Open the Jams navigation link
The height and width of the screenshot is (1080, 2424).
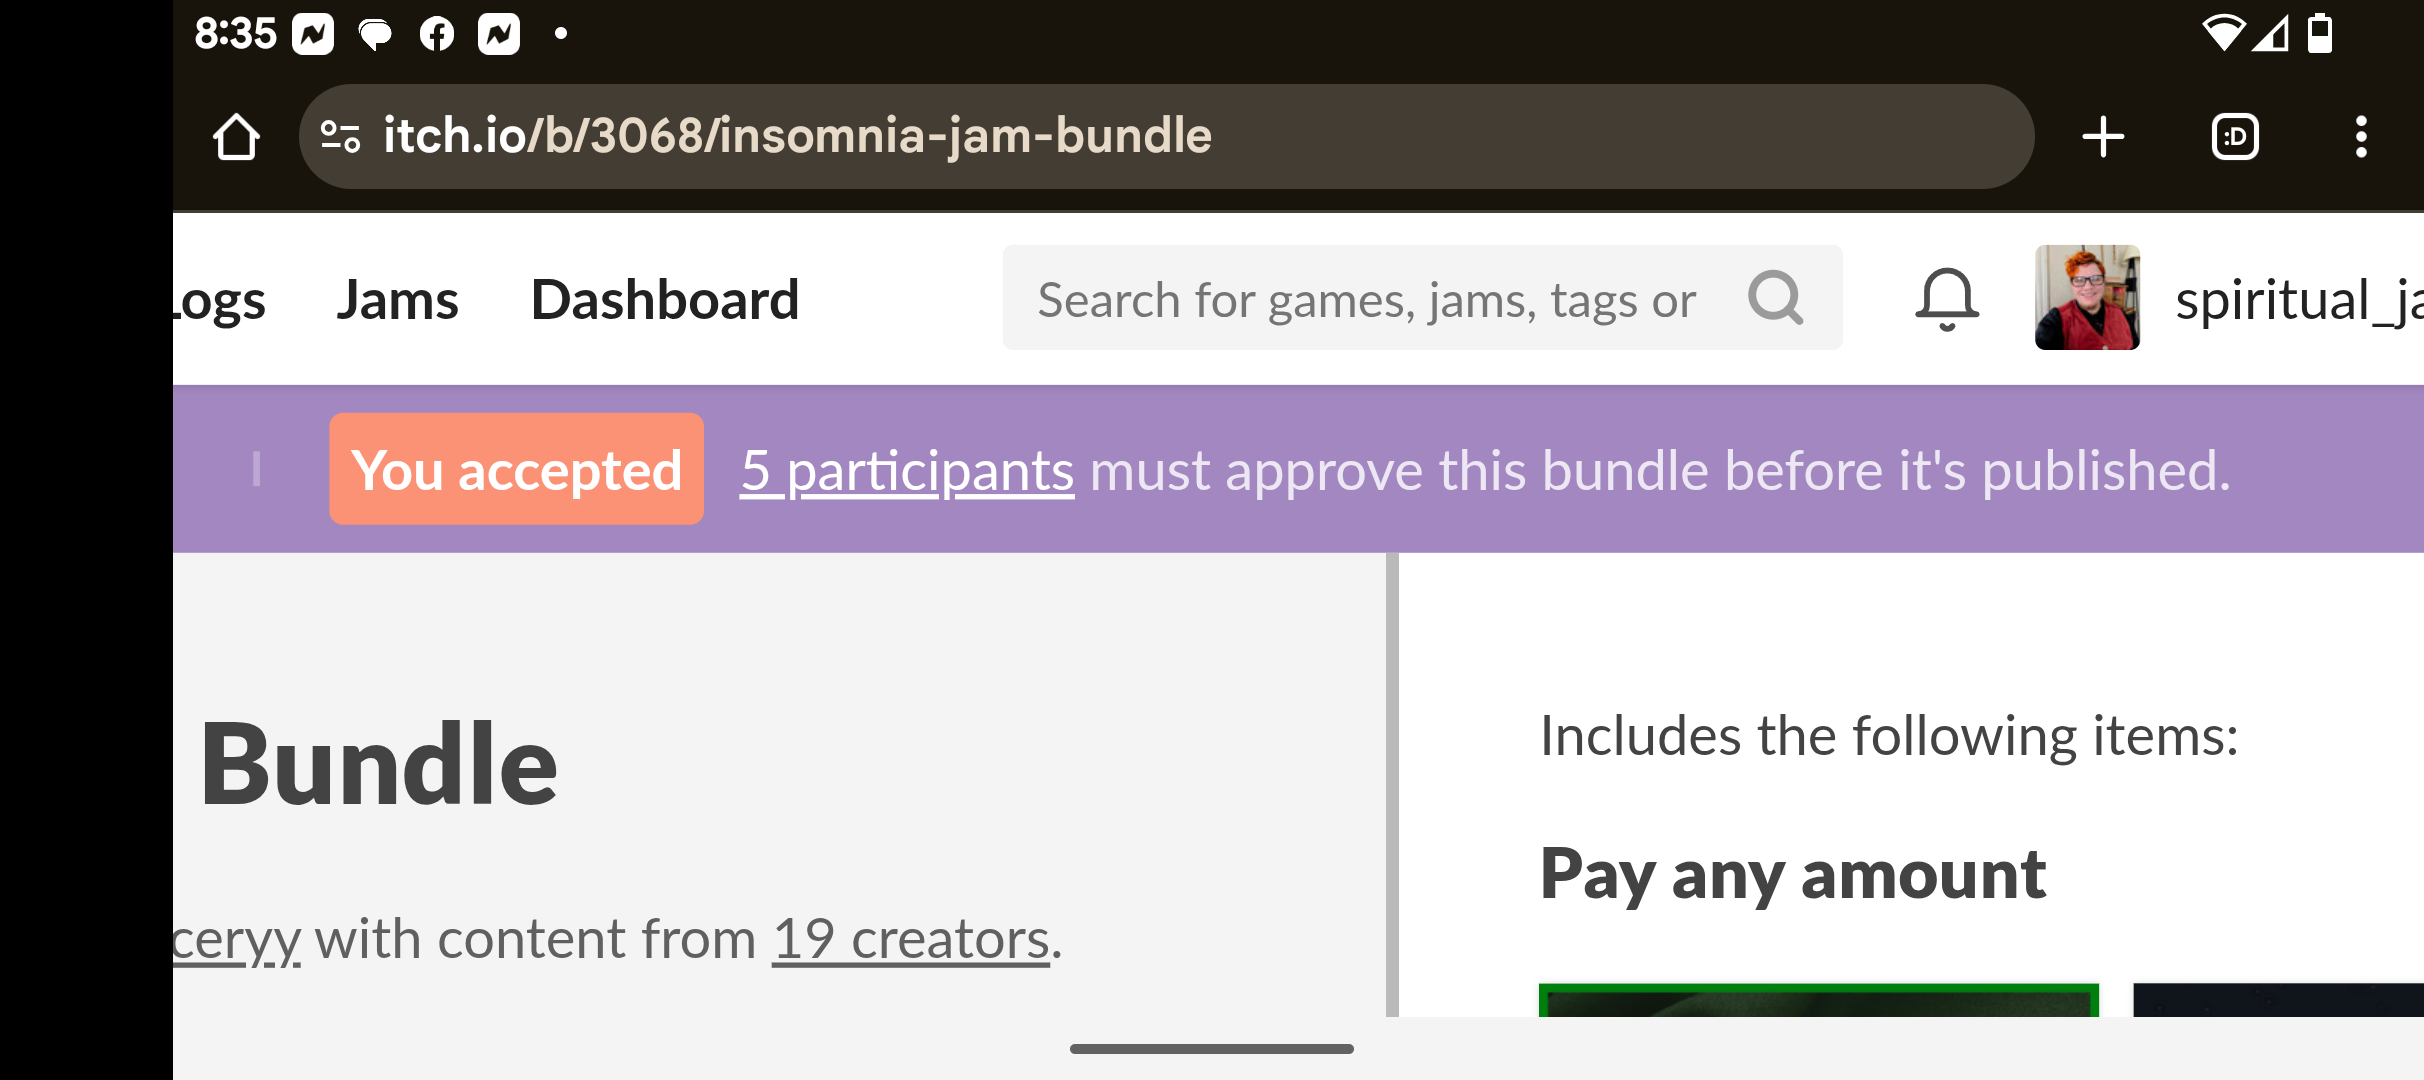click(x=397, y=300)
